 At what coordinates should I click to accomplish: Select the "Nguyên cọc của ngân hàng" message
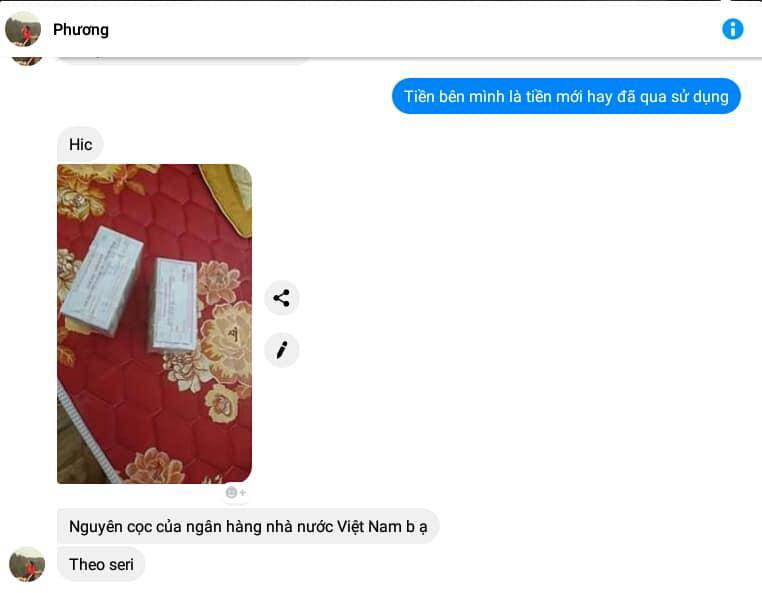point(248,526)
